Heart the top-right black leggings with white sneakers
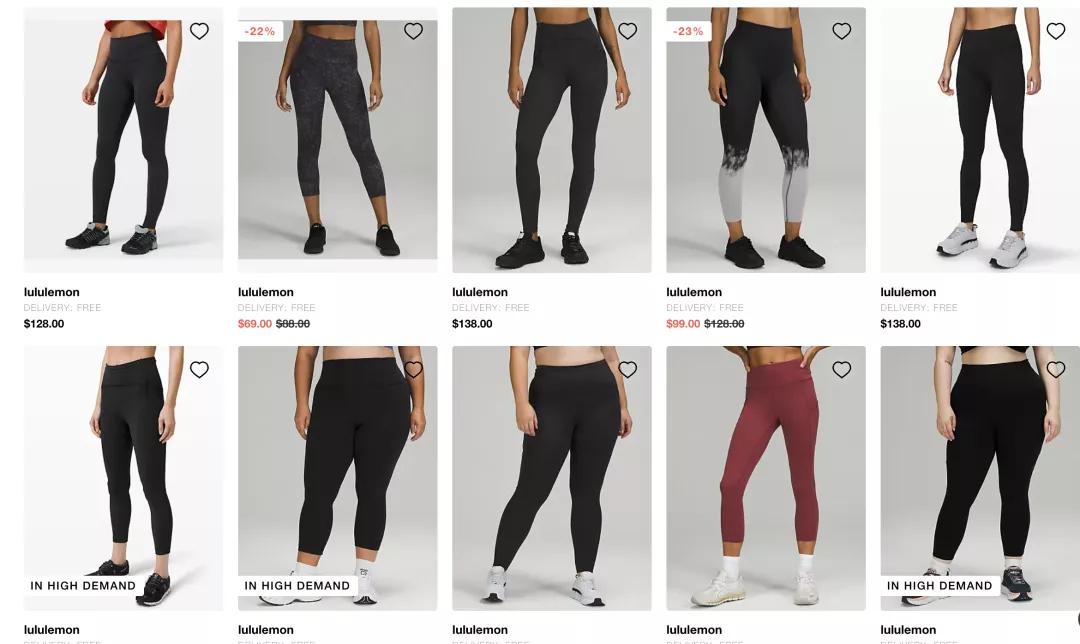Image resolution: width=1080 pixels, height=644 pixels. click(1056, 31)
